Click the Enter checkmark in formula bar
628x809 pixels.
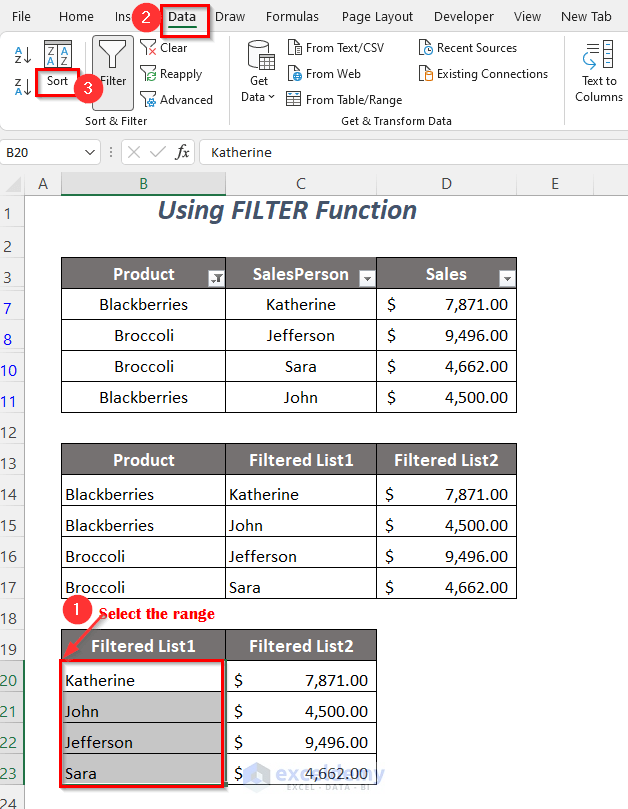pyautogui.click(x=157, y=153)
